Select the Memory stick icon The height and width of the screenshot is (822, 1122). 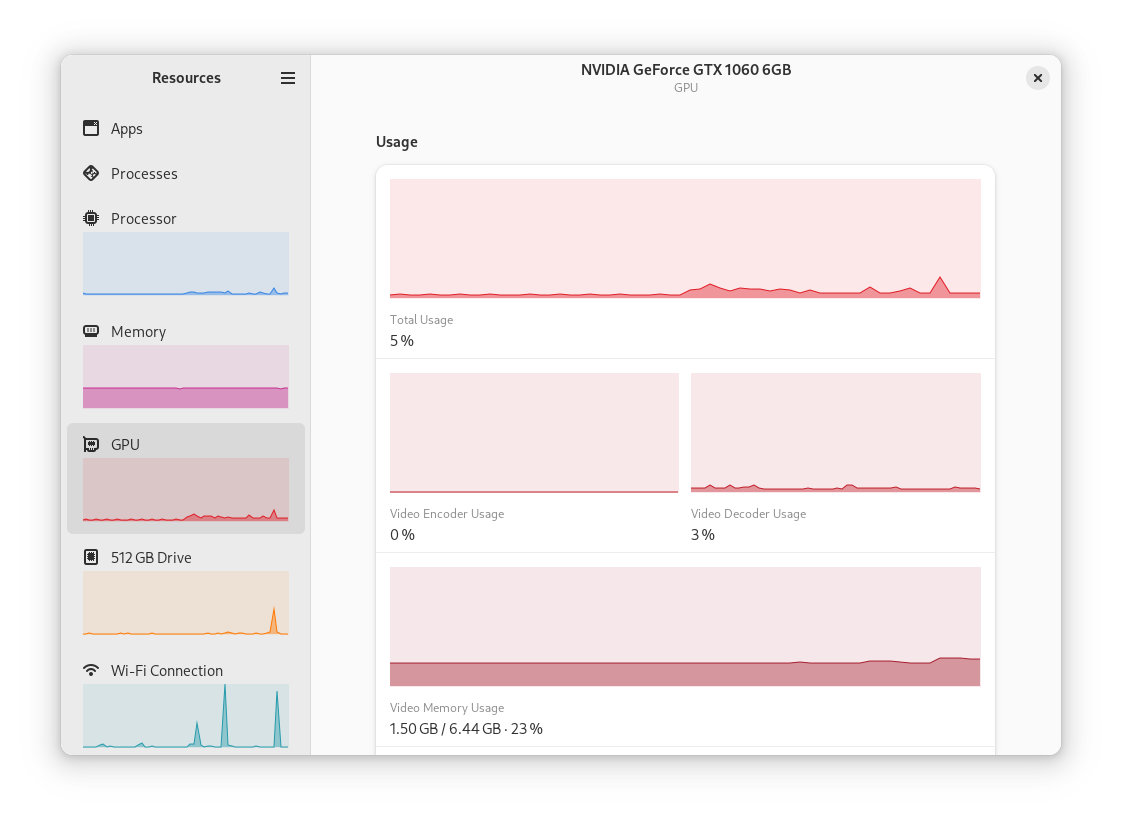coord(89,331)
